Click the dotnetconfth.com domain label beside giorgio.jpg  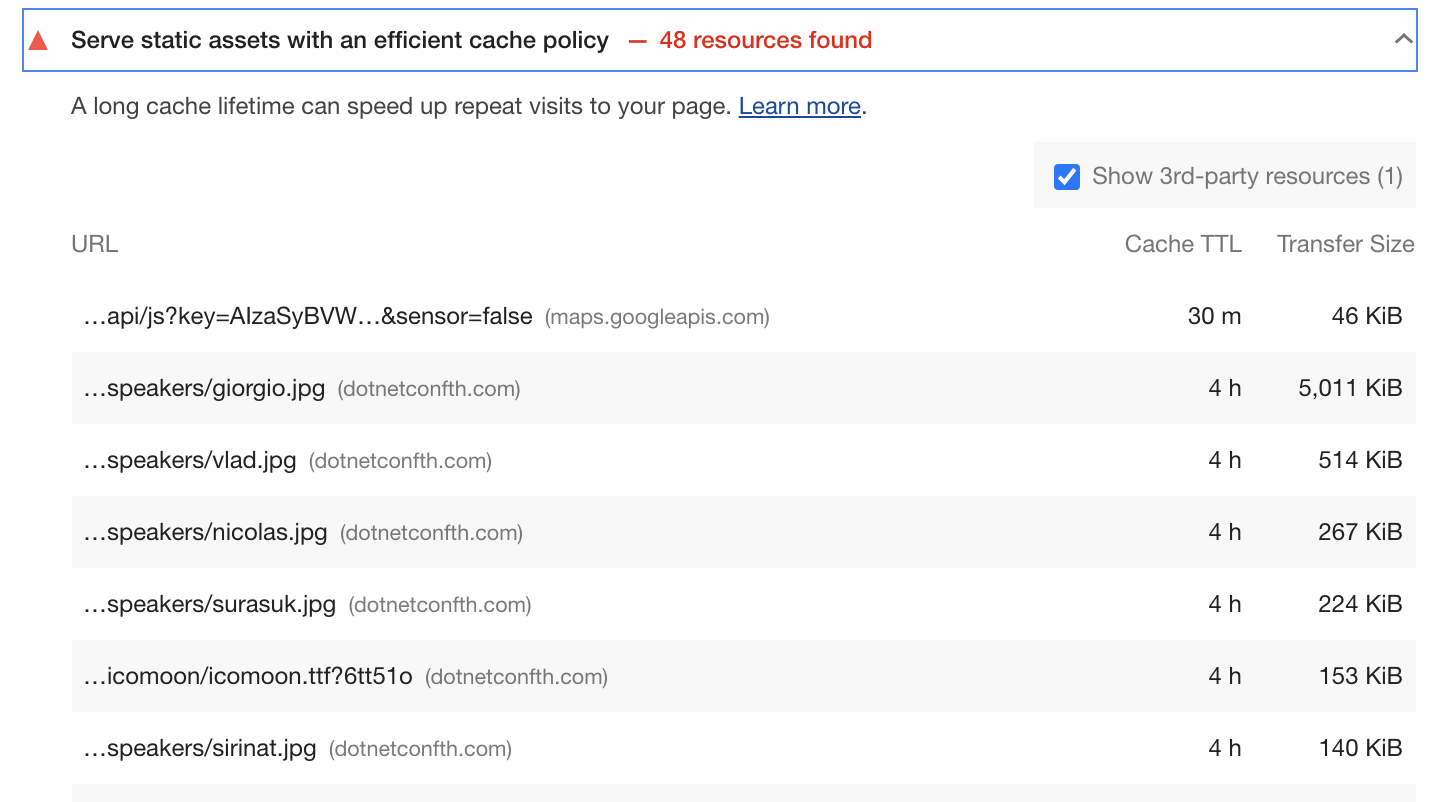tap(429, 389)
